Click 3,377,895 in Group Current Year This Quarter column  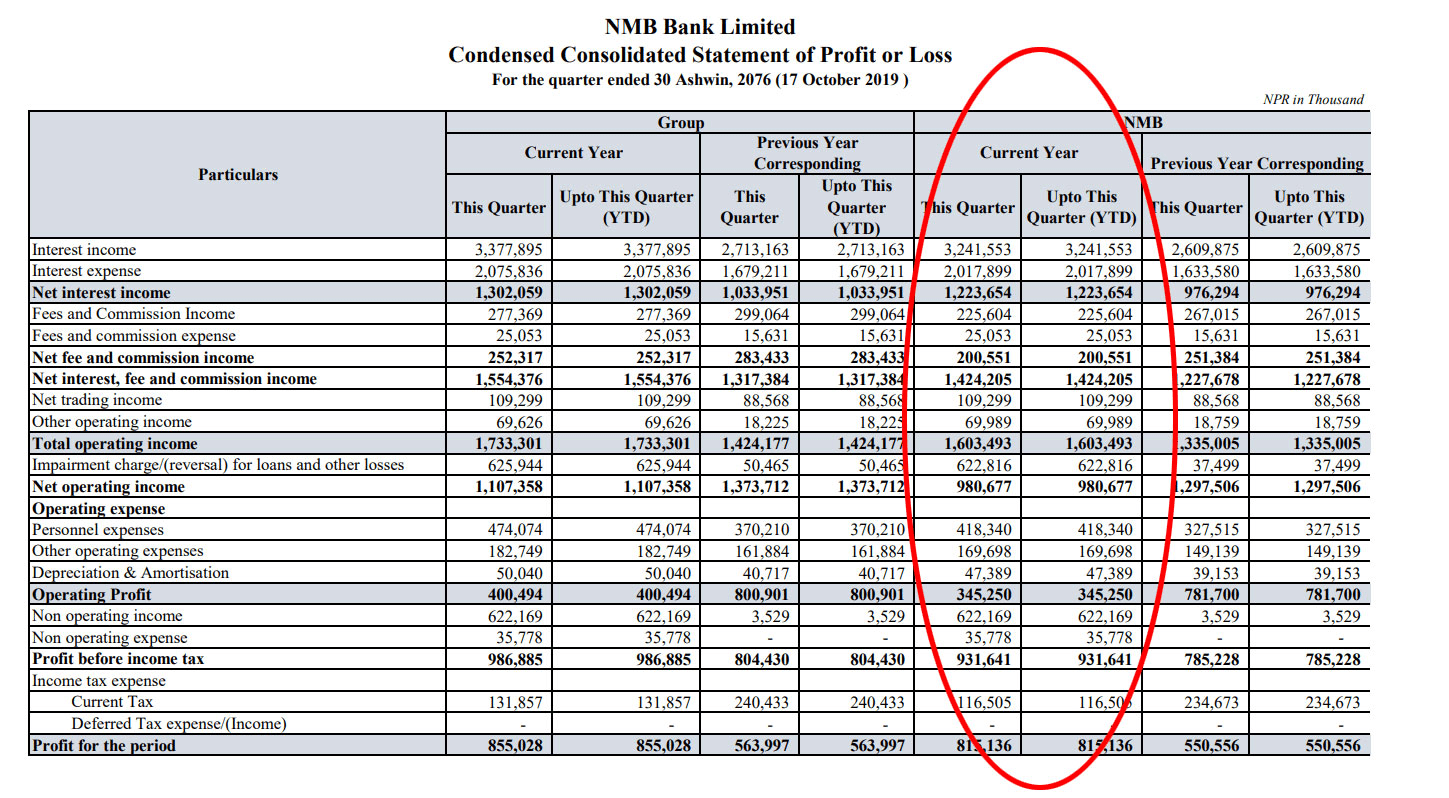click(x=507, y=250)
